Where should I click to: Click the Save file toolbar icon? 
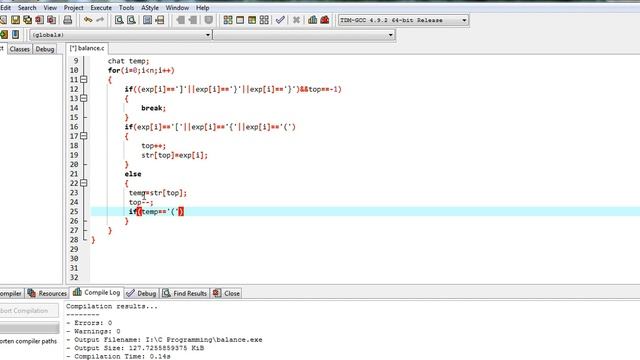pos(16,20)
